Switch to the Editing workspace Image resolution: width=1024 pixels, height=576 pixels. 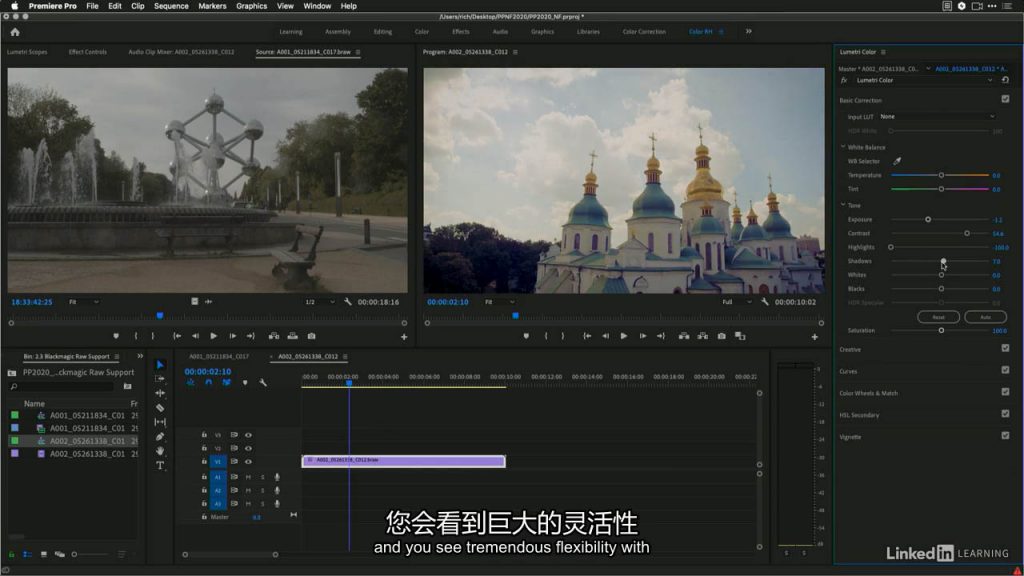[x=383, y=31]
